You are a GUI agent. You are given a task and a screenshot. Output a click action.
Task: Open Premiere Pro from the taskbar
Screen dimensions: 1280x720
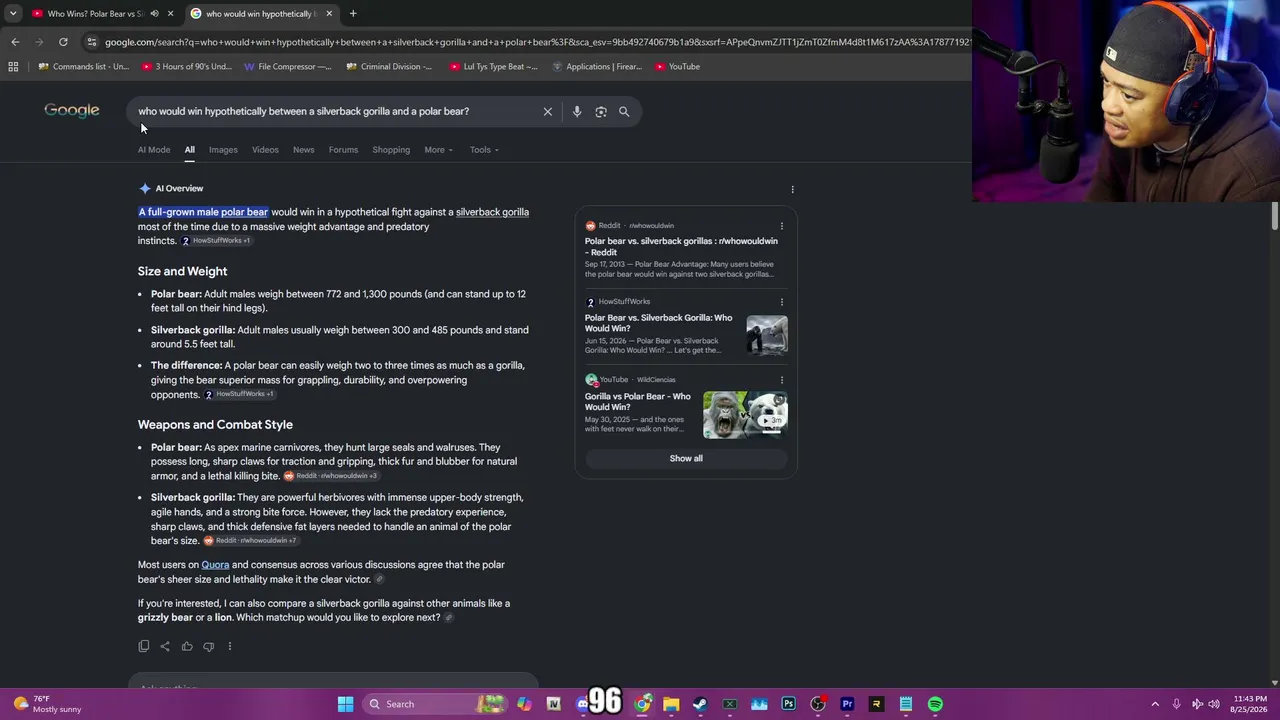(x=847, y=704)
